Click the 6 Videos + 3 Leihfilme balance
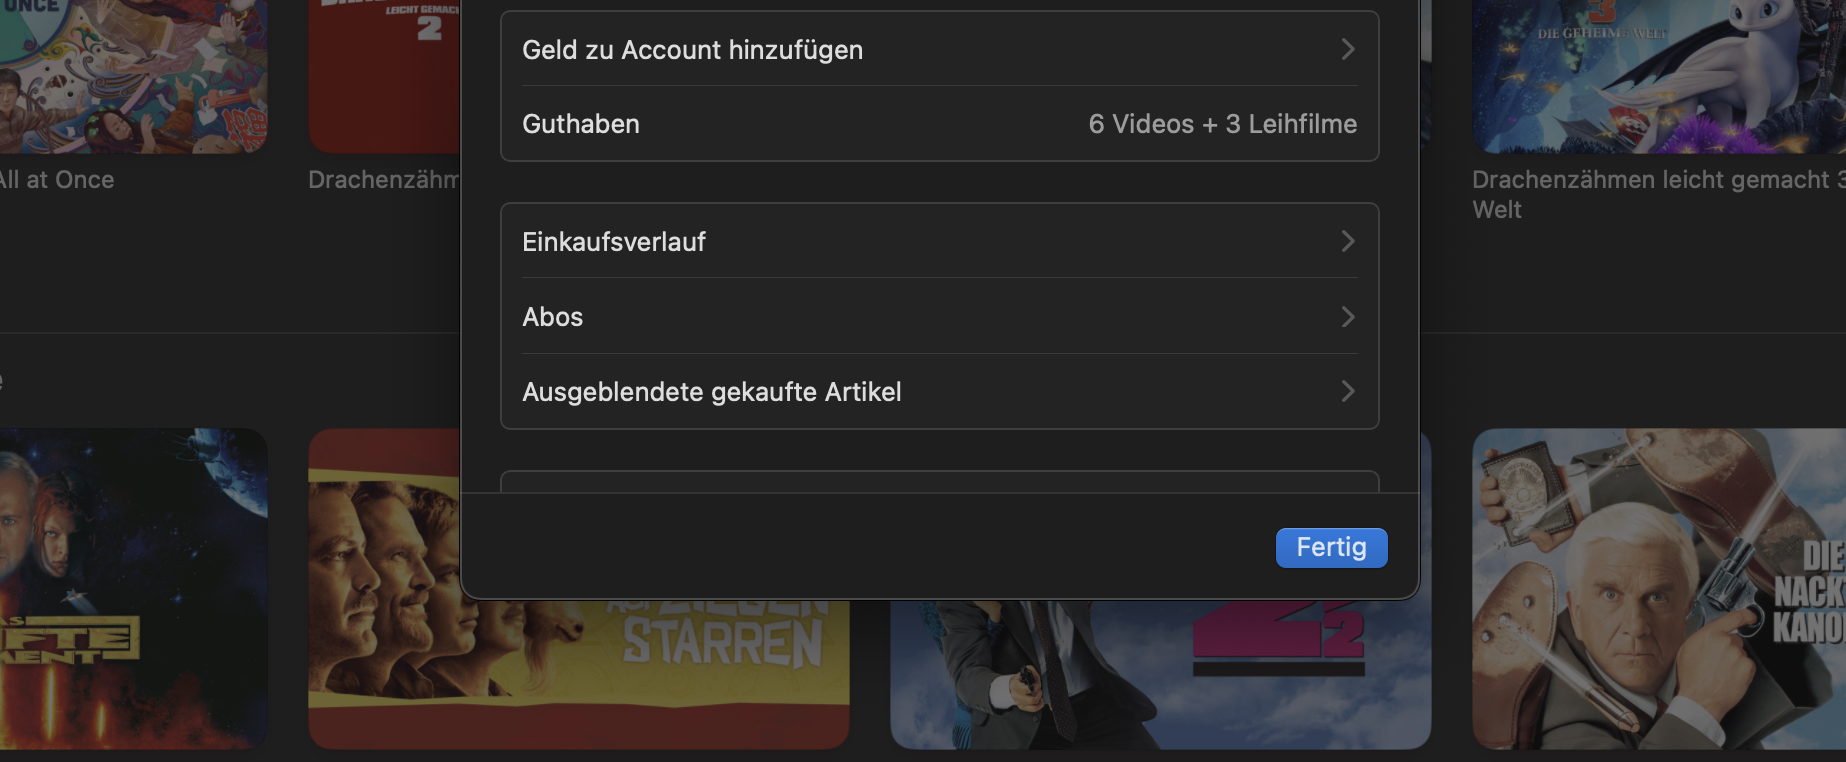1846x762 pixels. pos(1222,124)
